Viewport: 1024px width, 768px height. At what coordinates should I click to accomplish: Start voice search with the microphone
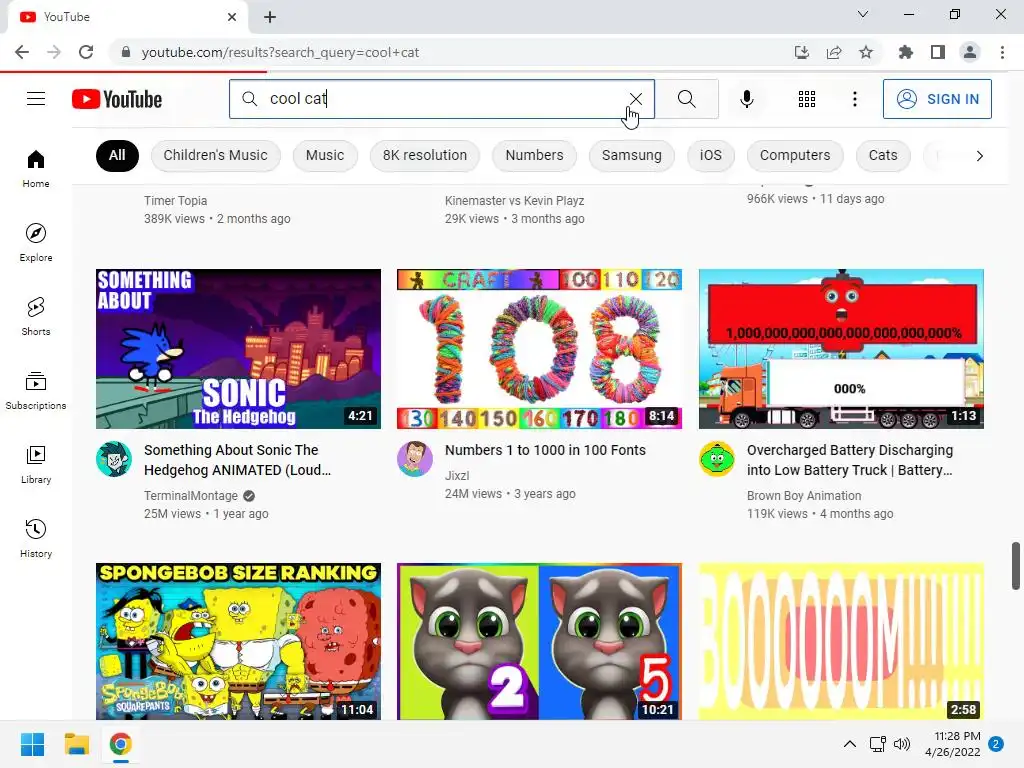click(746, 99)
